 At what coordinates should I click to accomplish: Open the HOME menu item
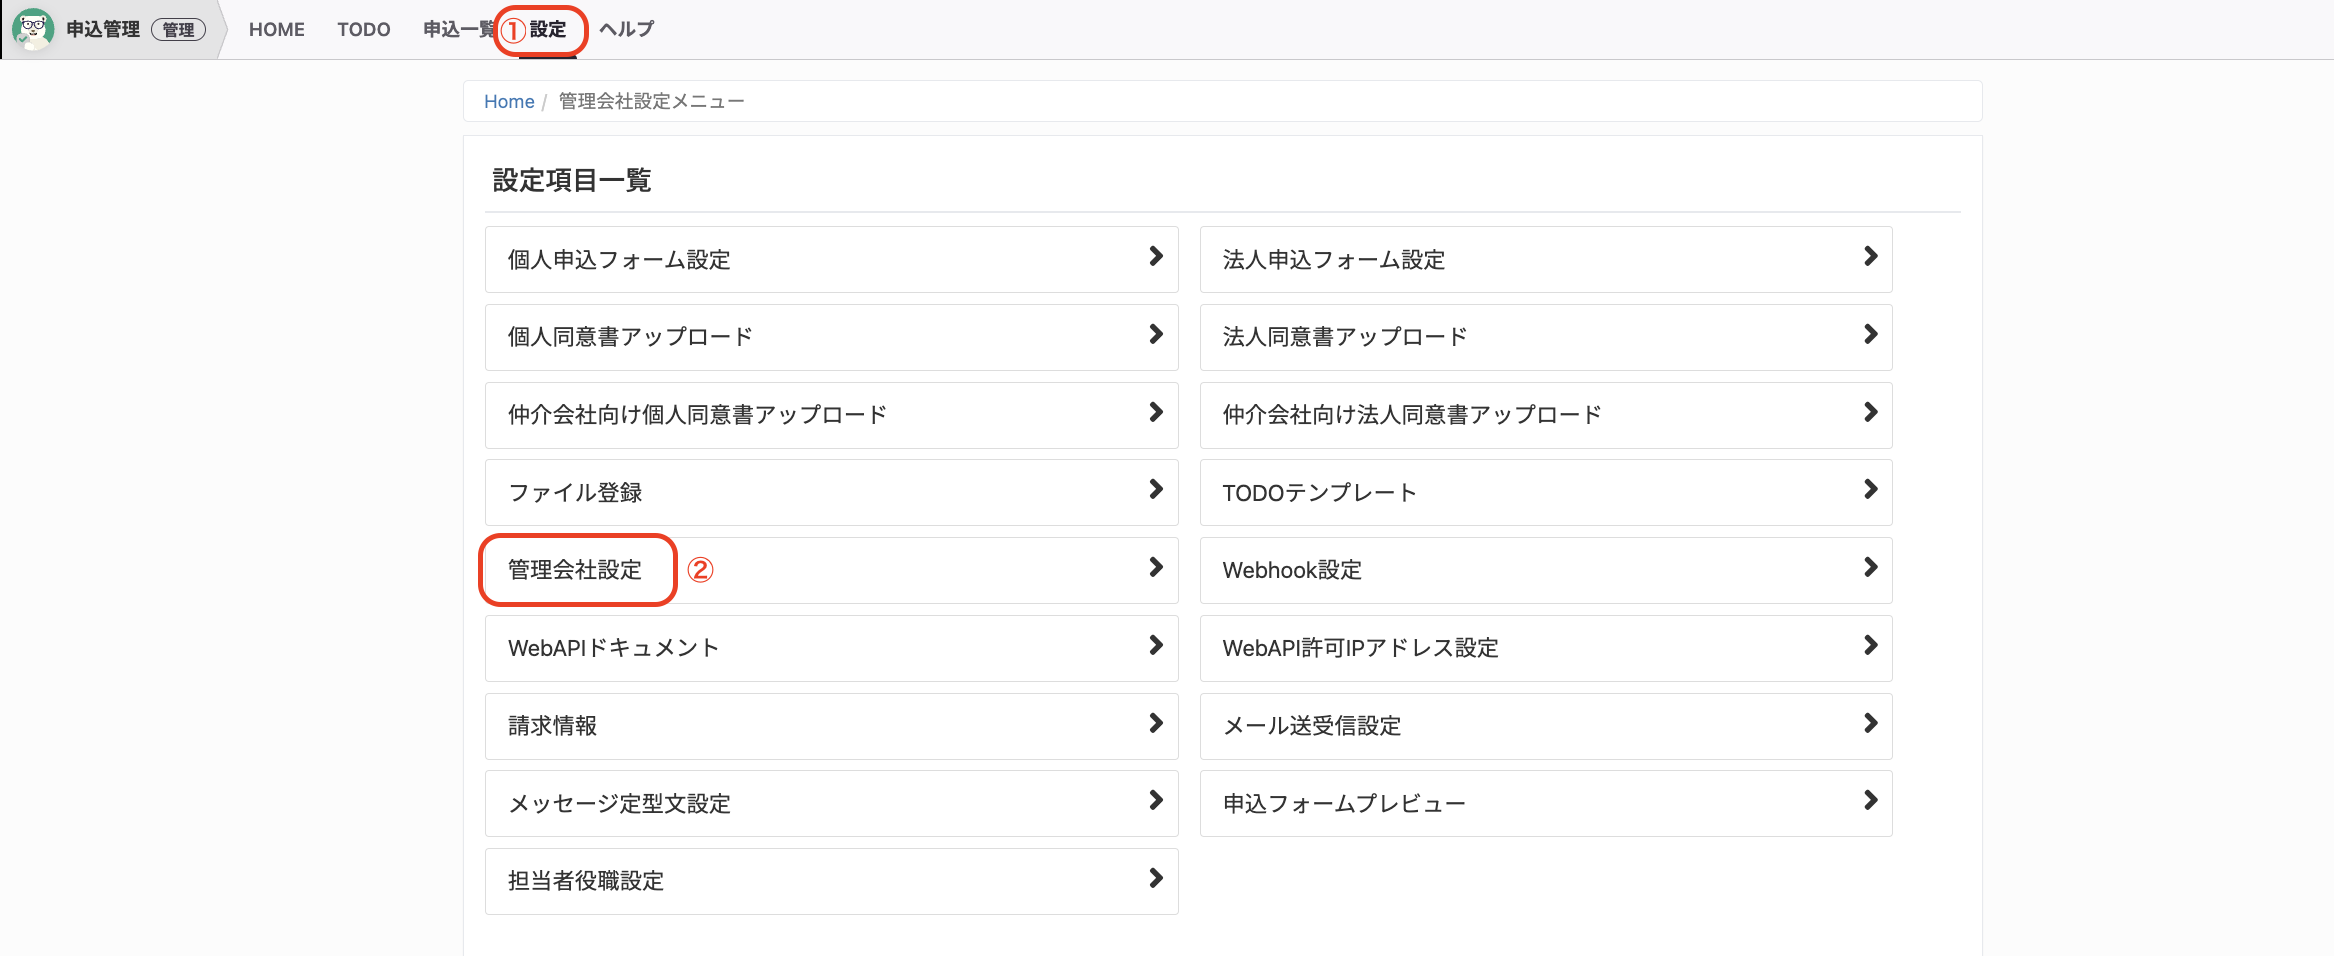277,30
